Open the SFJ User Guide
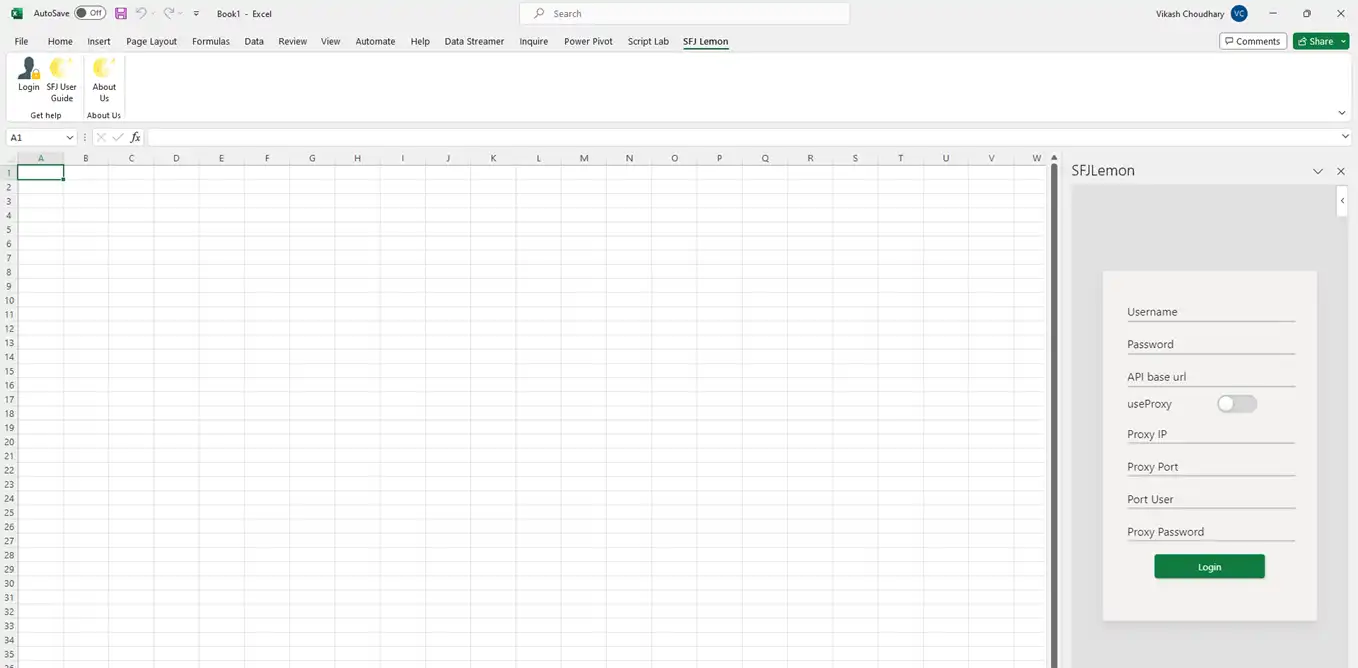The image size is (1358, 668). click(62, 80)
